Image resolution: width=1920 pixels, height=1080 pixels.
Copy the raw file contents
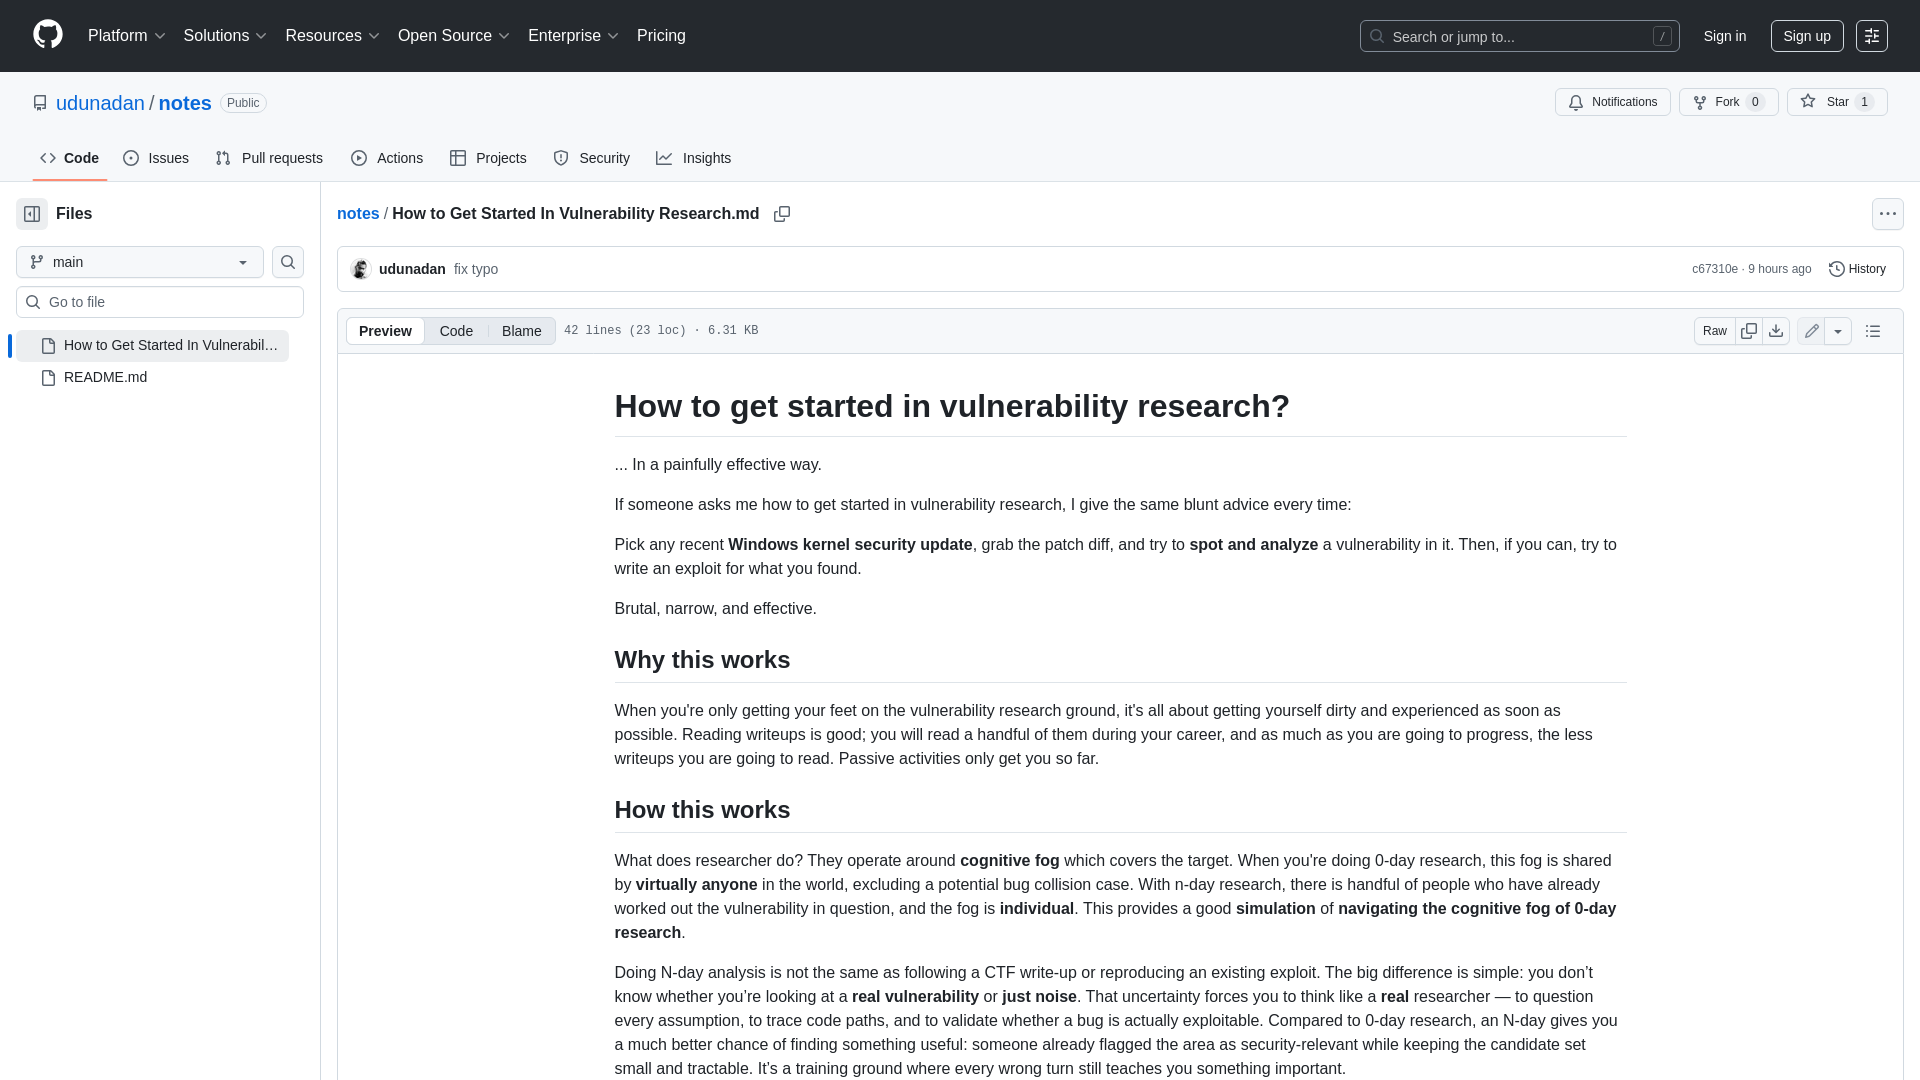[1748, 330]
